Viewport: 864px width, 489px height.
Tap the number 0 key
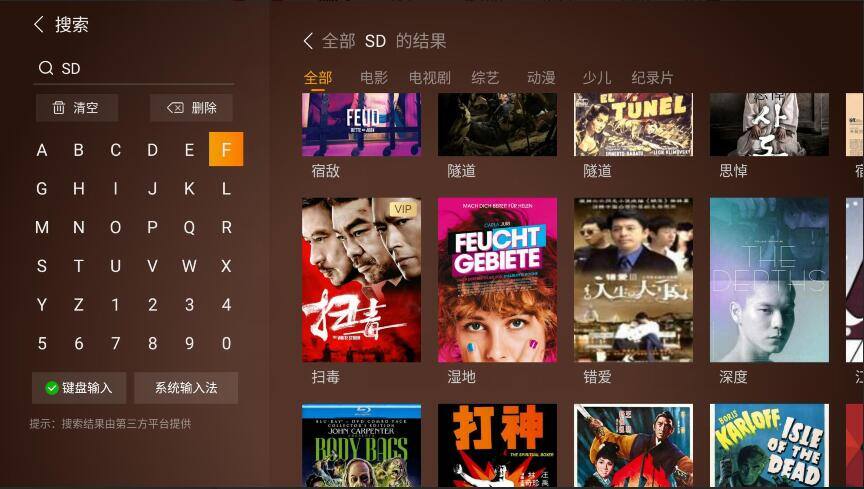tap(226, 343)
